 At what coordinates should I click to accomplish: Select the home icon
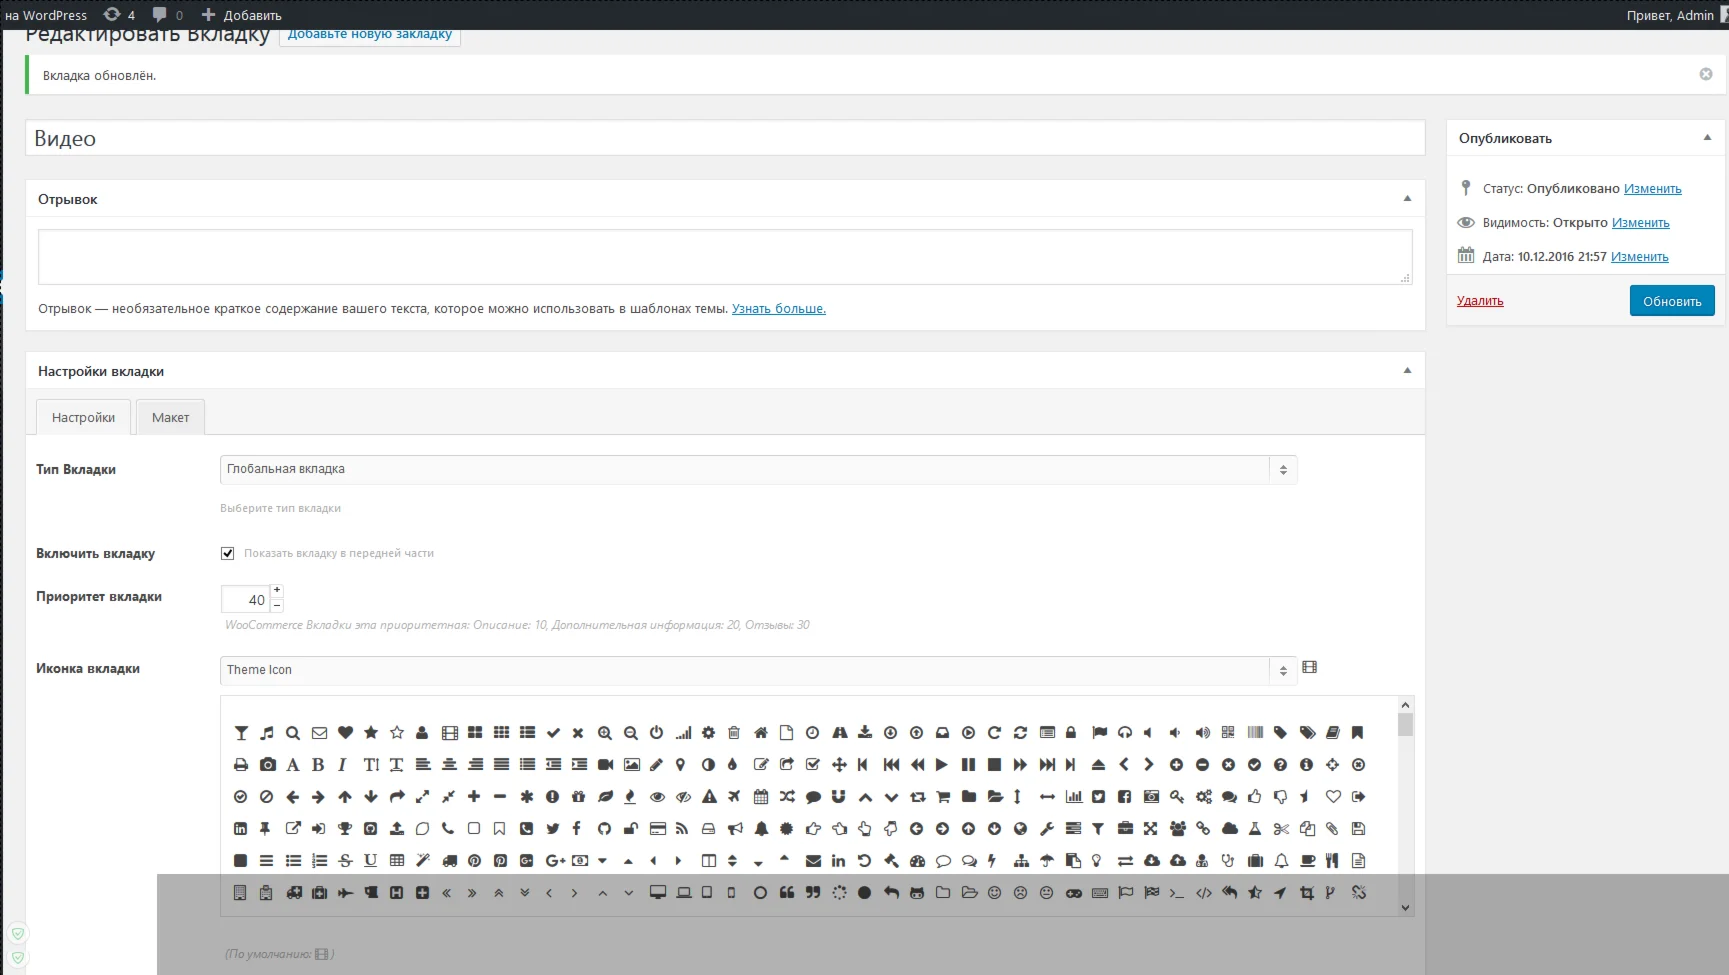pos(760,733)
